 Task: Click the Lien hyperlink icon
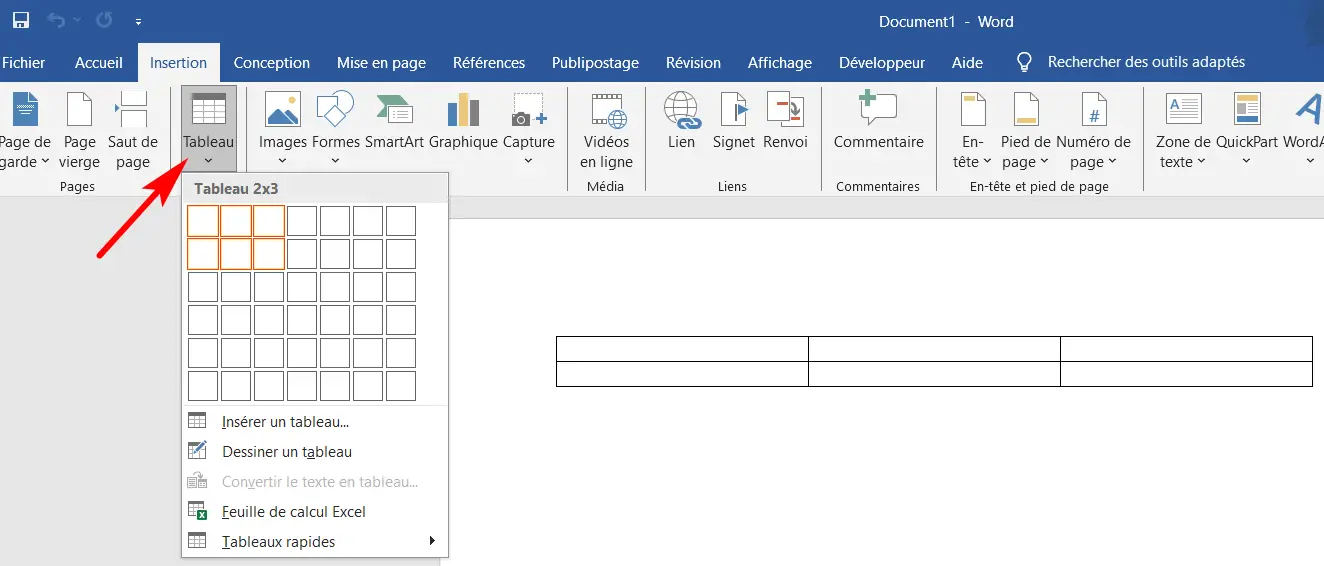tap(682, 121)
